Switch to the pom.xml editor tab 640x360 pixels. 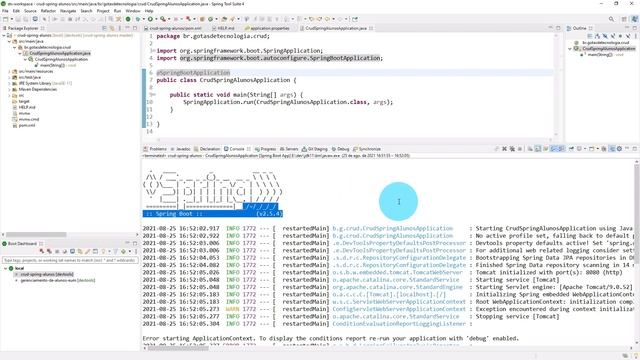173,28
